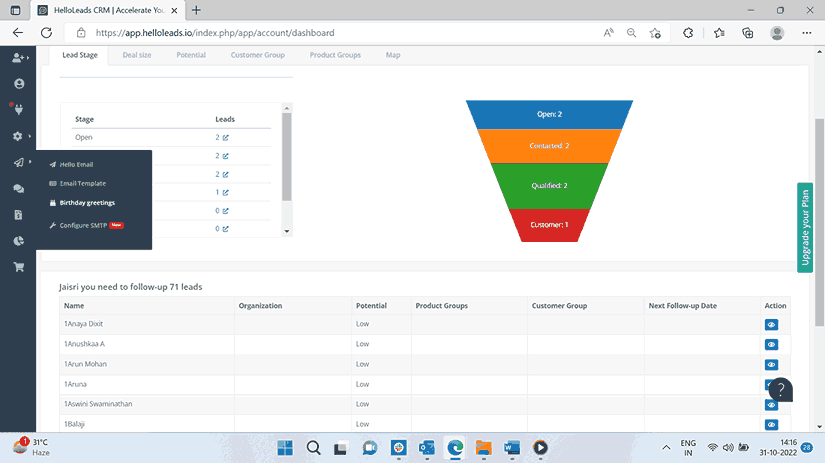Open Word from the taskbar
The image size is (825, 463).
511,448
